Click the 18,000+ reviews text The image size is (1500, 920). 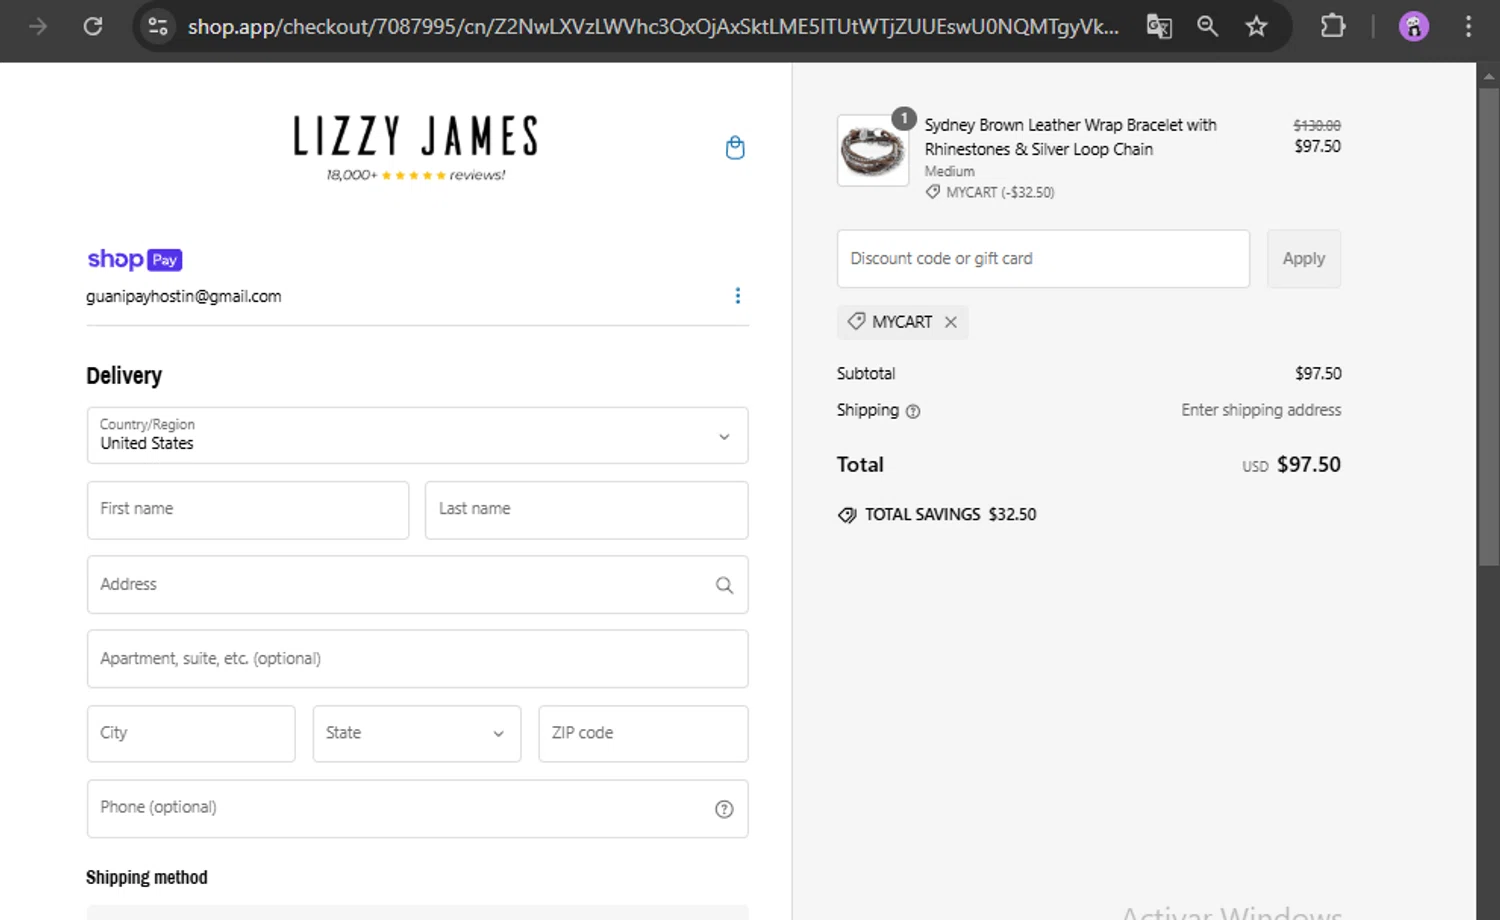click(416, 175)
